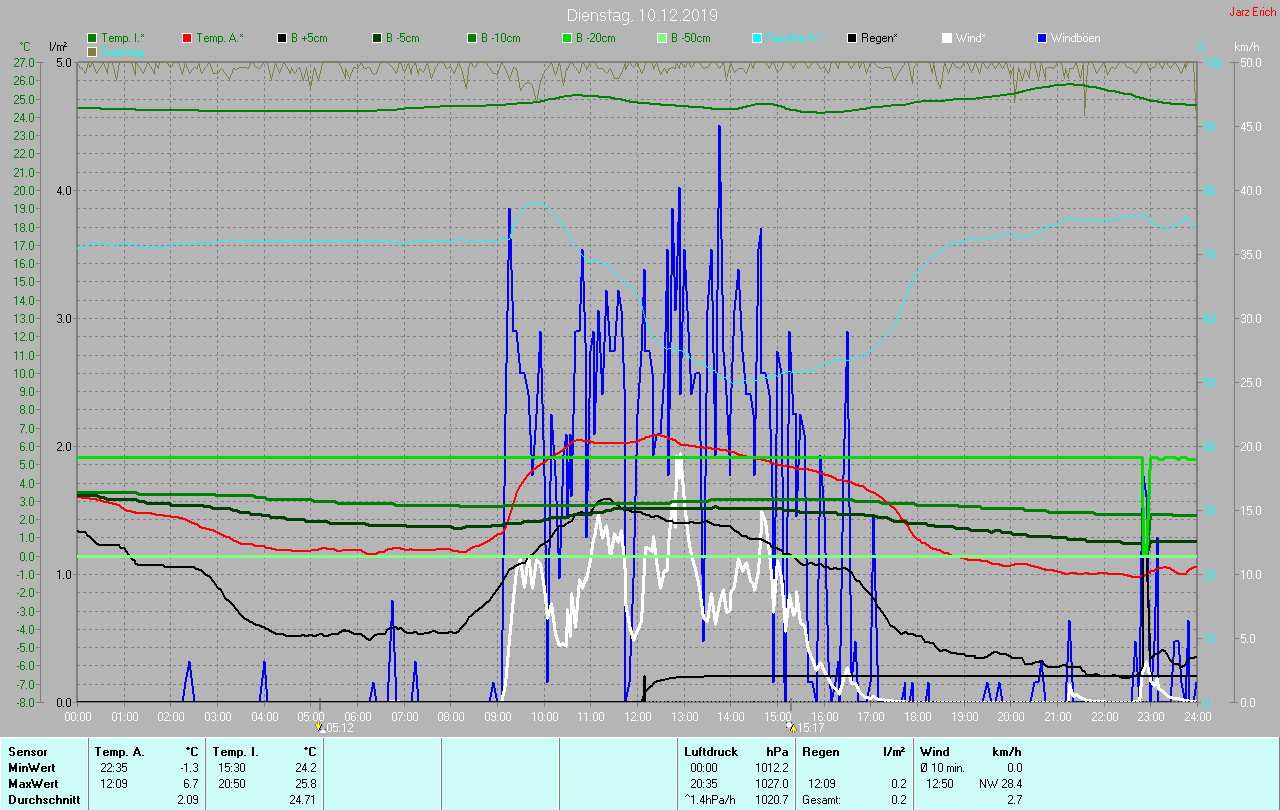This screenshot has height=810, width=1280.
Task: Select the B -50cm light green square
Action: pyautogui.click(x=662, y=38)
